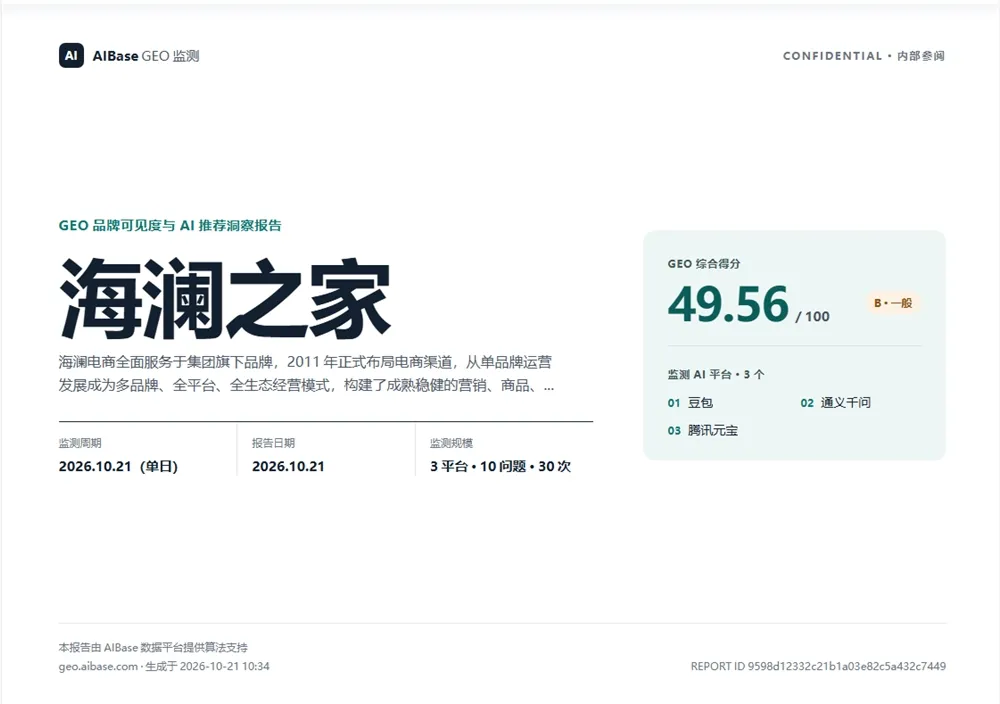Click the B · 一般 grade badge
Screen dimensions: 1000x704
[893, 303]
